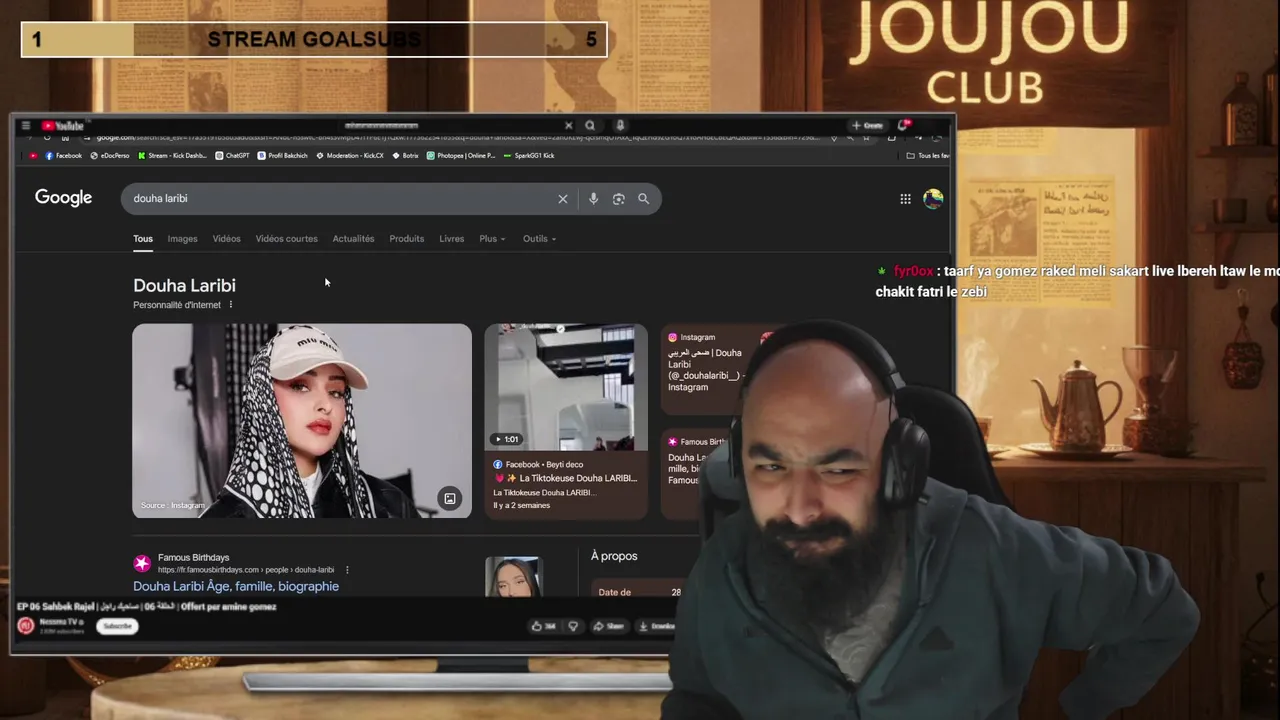Open Famous Birthdays result options menu
The height and width of the screenshot is (720, 1280).
[347, 570]
